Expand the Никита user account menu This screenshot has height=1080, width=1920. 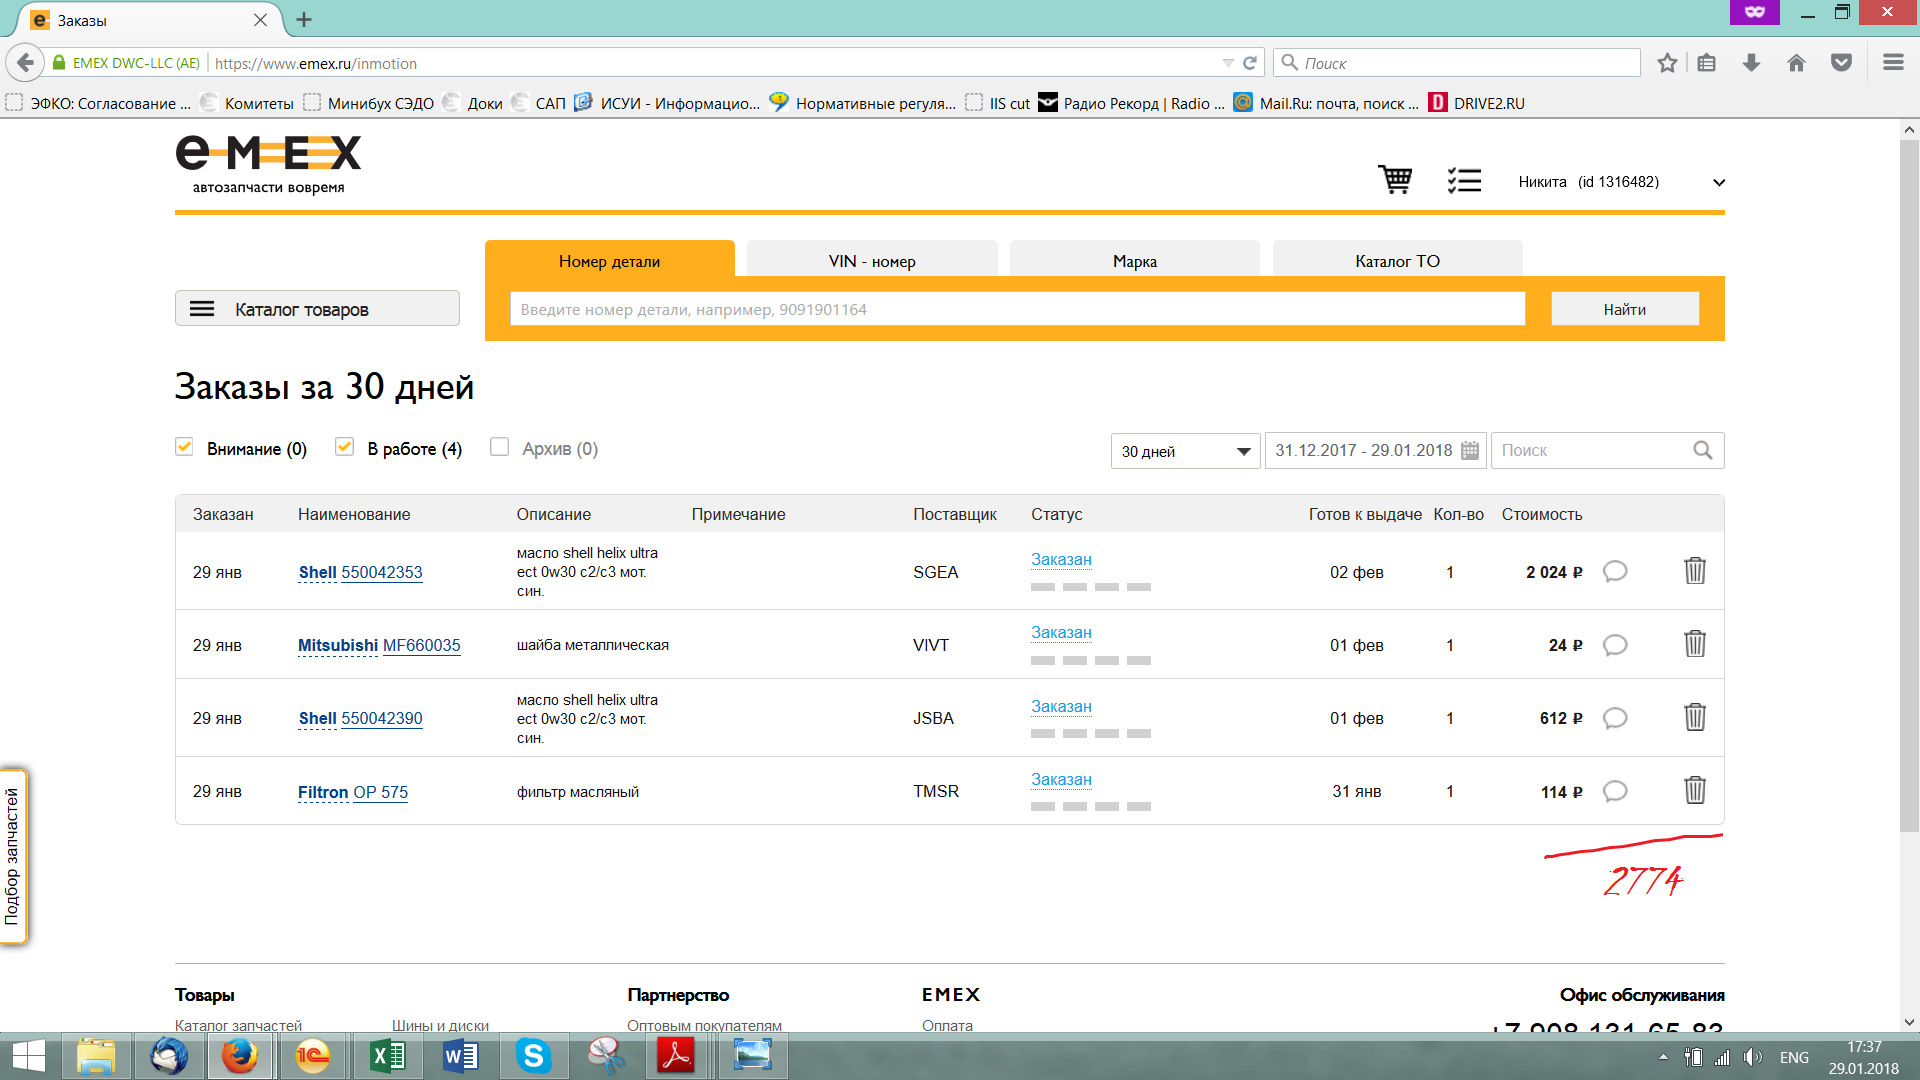(x=1718, y=182)
